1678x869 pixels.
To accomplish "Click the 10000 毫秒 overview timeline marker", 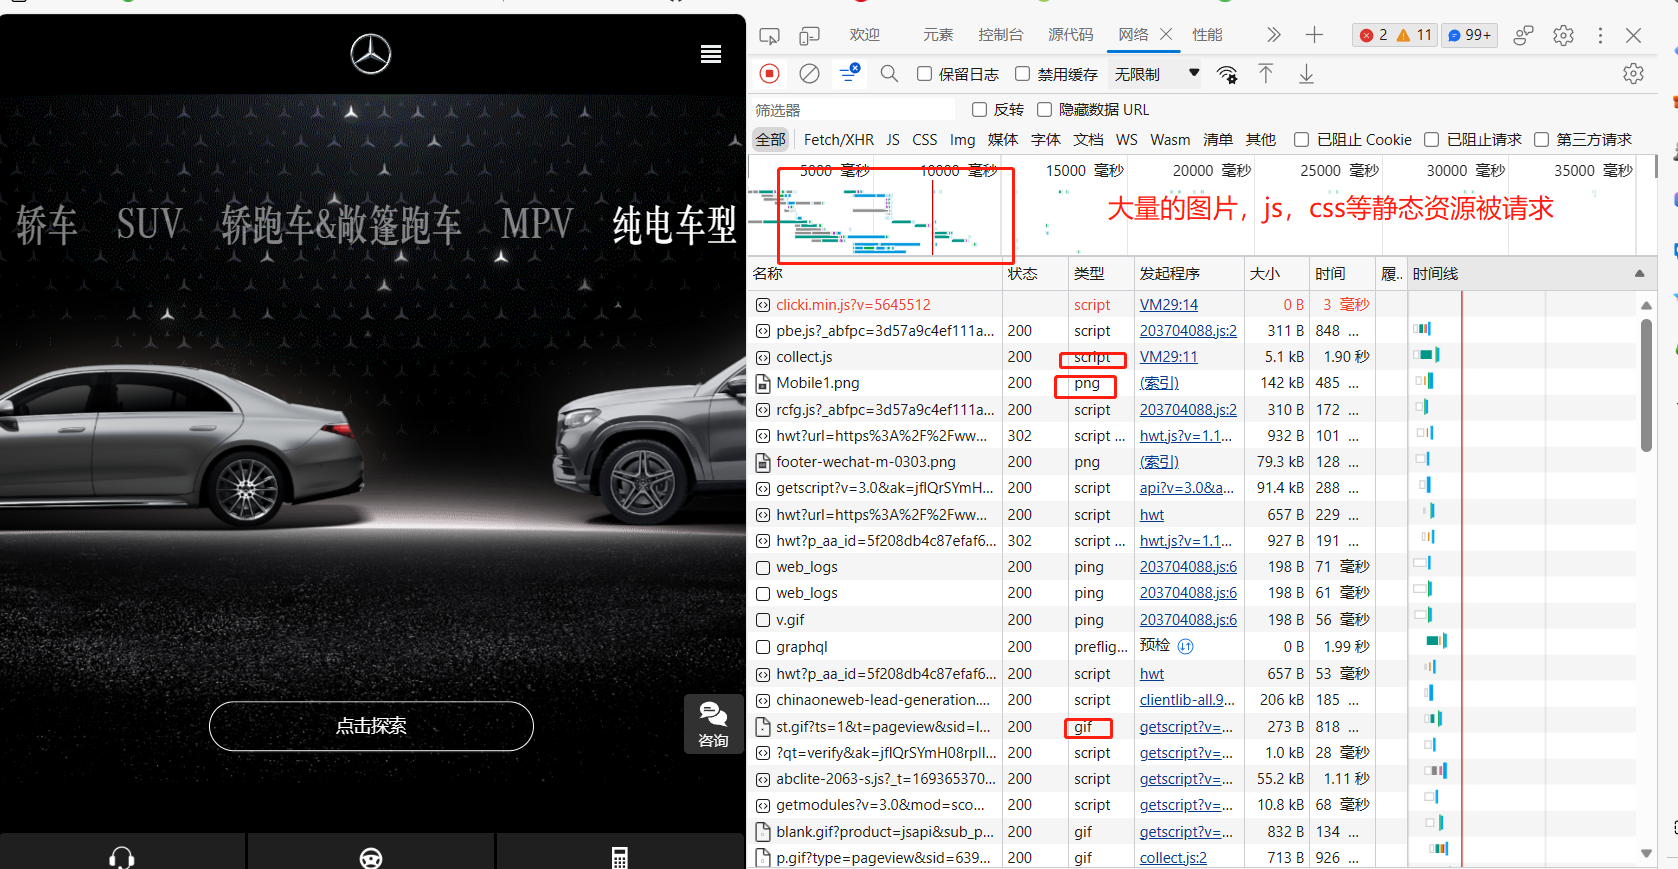I will click(x=958, y=171).
